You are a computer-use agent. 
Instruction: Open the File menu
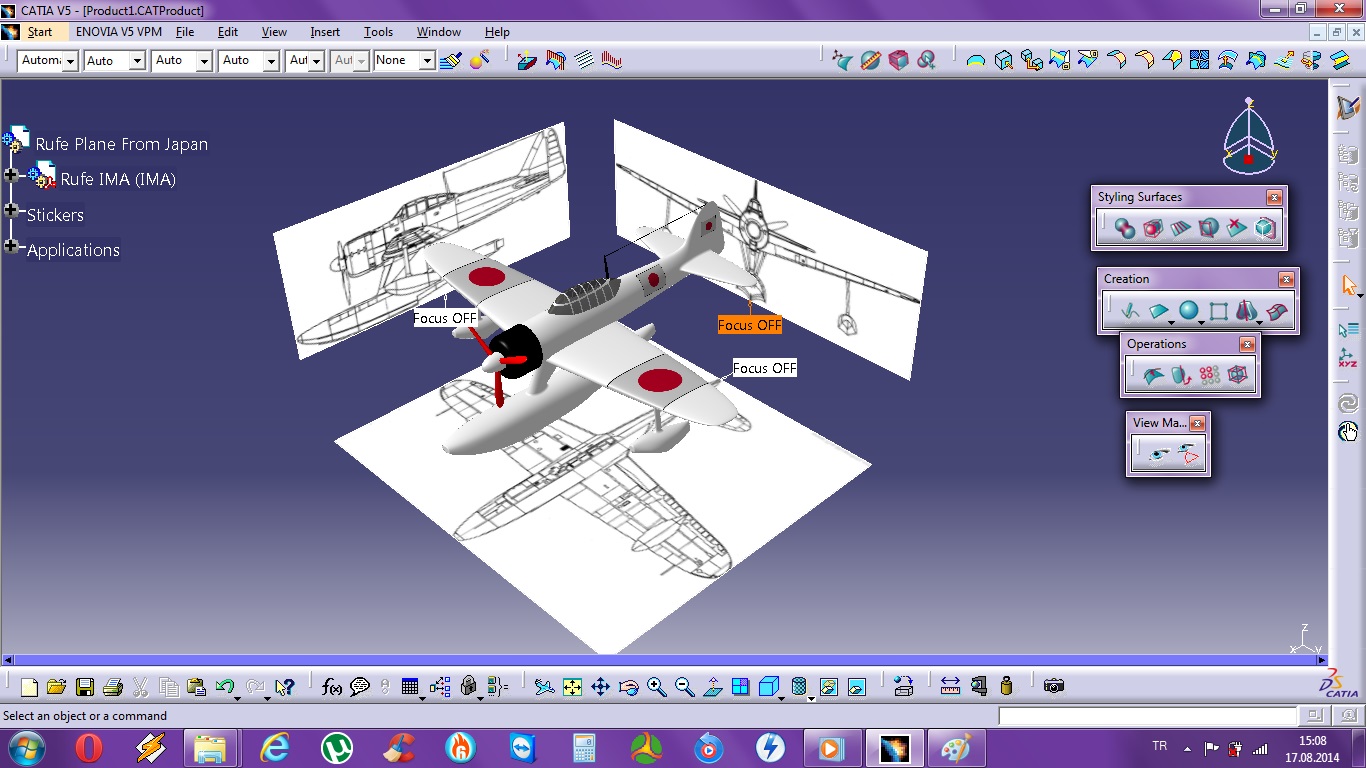(185, 32)
